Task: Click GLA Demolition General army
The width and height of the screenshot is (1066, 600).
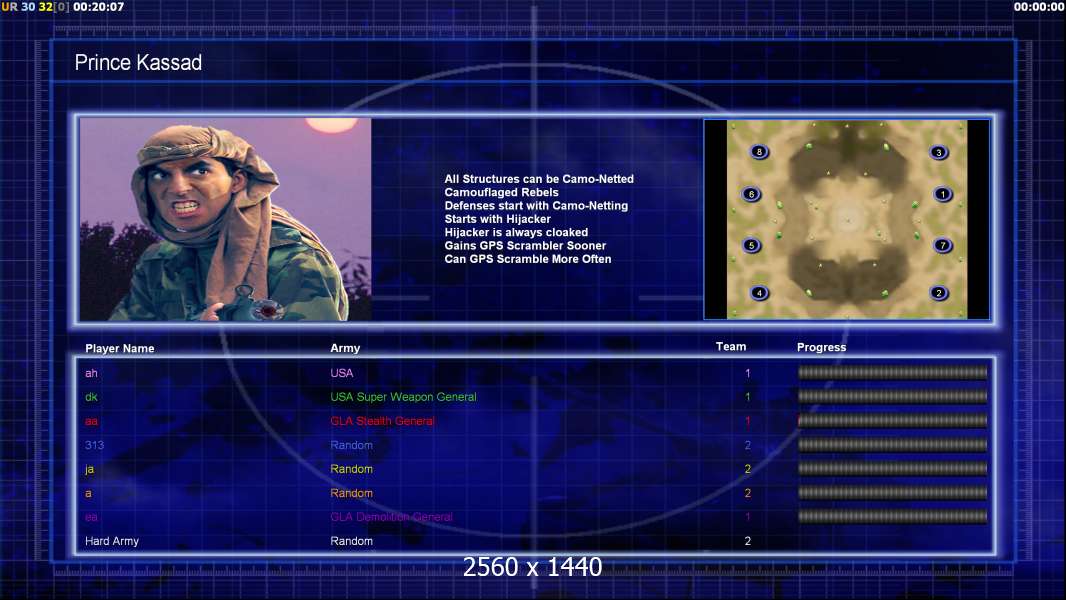Action: pos(391,517)
